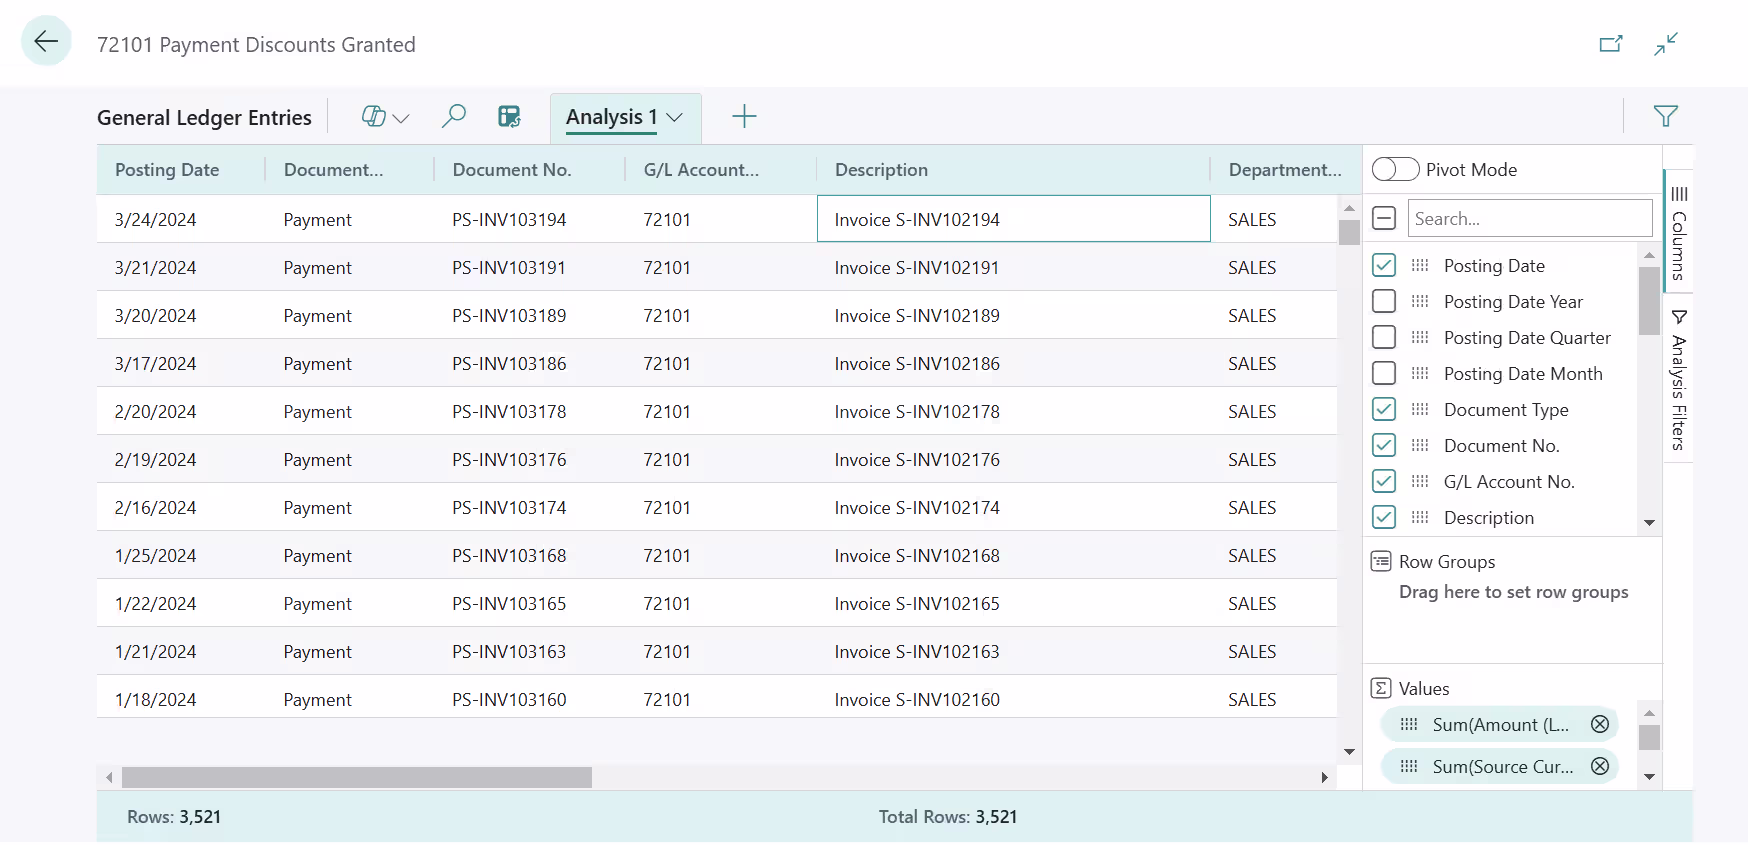Click document PS-INV103160
The image size is (1748, 845).
[x=509, y=700]
